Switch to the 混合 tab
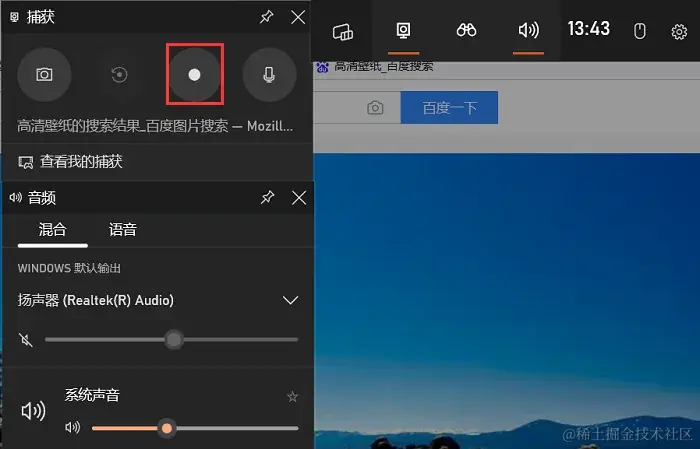Image resolution: width=700 pixels, height=449 pixels. pyautogui.click(x=53, y=231)
